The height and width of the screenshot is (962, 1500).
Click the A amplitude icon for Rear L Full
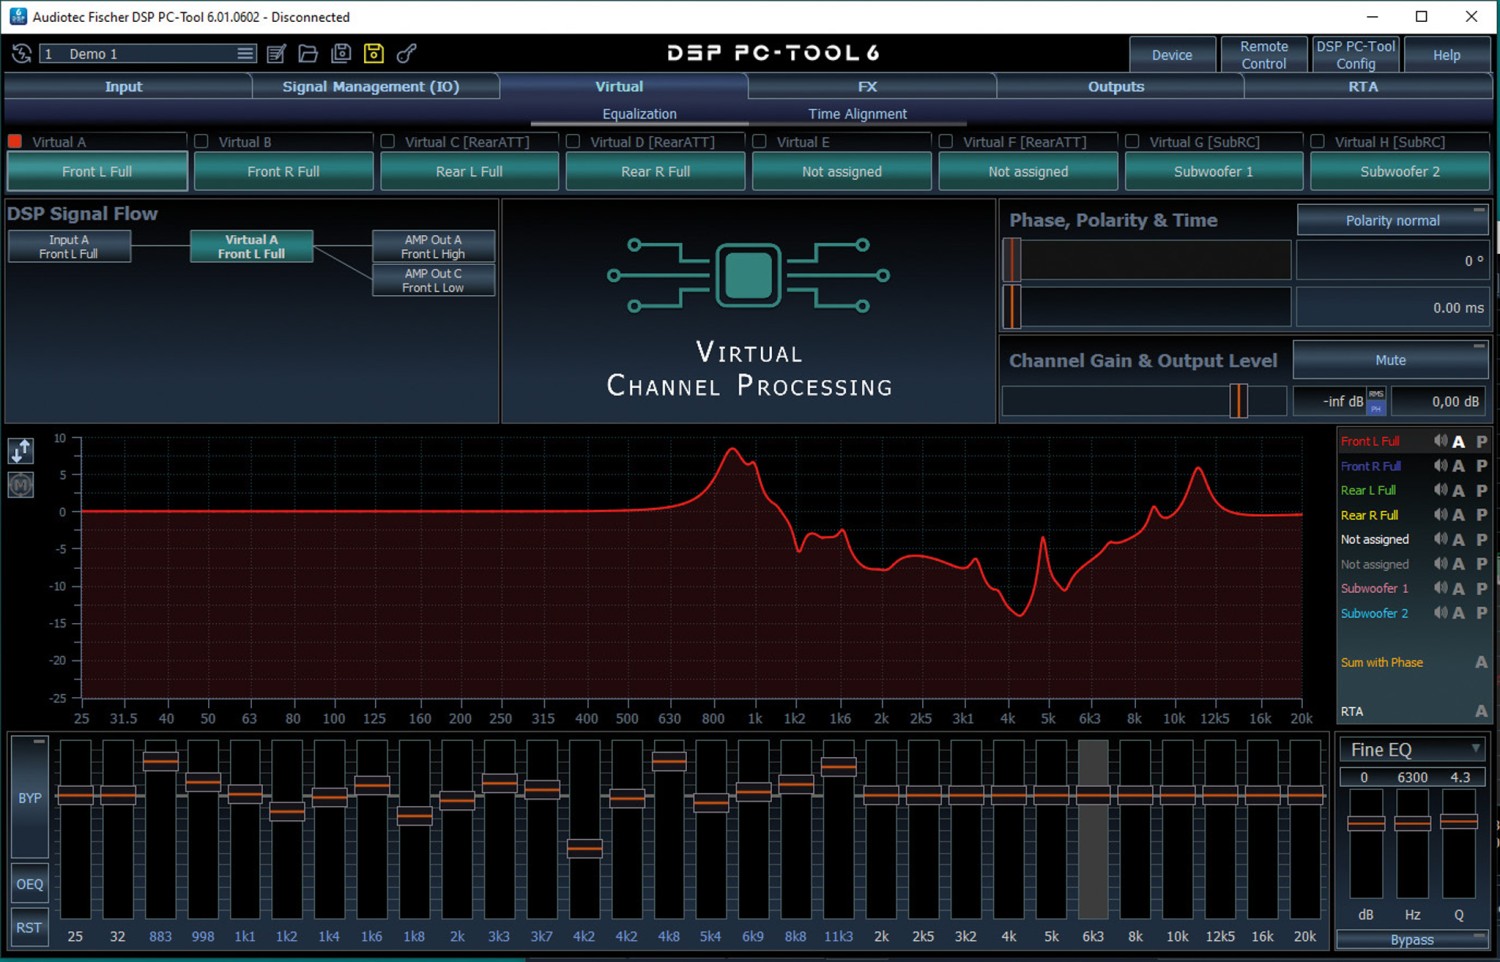(1459, 490)
